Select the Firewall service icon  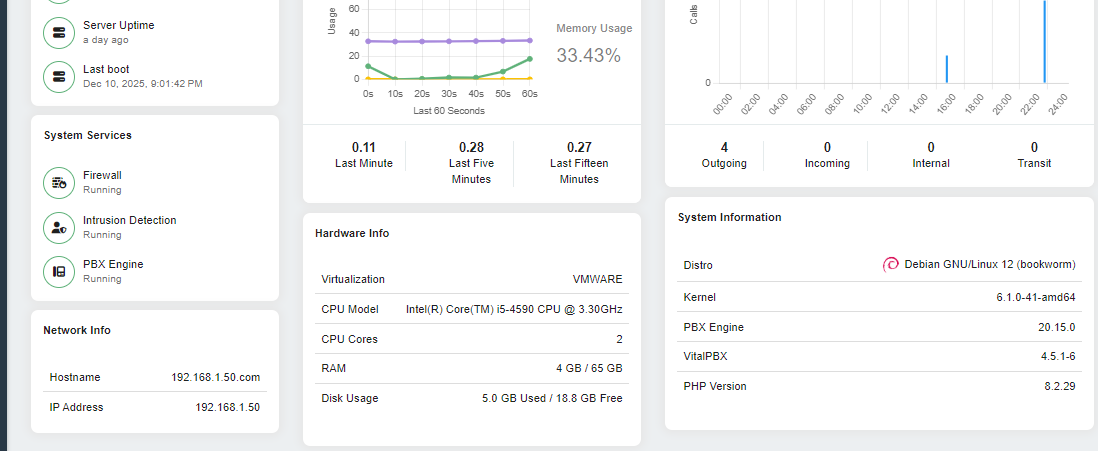(x=59, y=182)
